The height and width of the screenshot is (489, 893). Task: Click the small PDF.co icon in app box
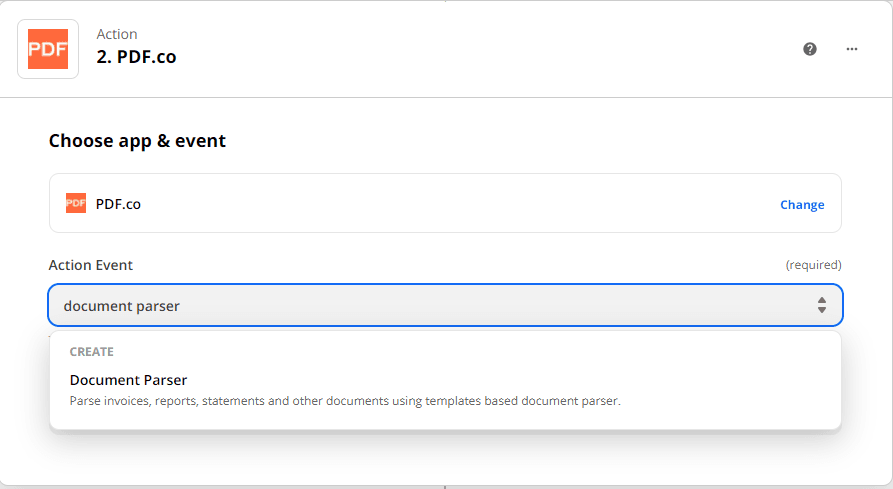[76, 204]
